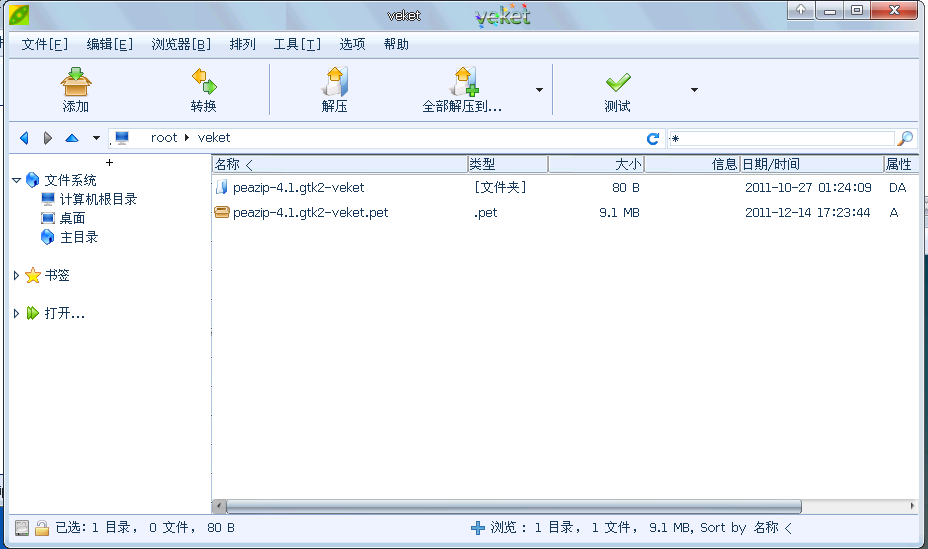Click the roll-up arrow button in title bar
Screen dimensions: 928x549
tap(801, 10)
